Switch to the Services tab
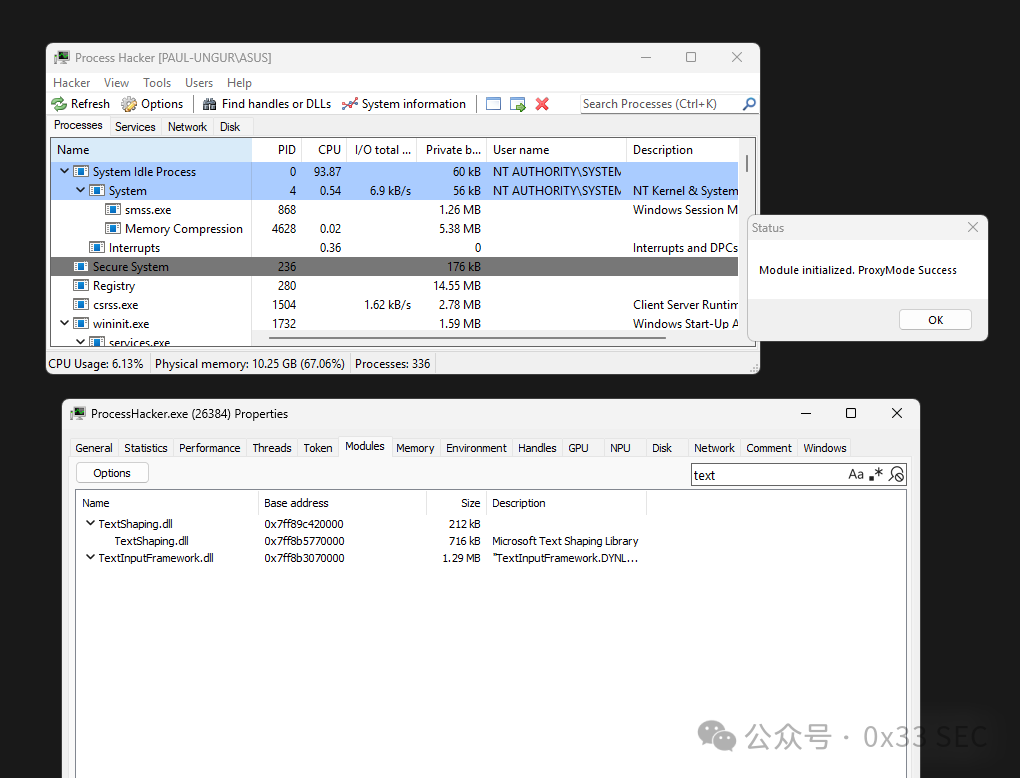 point(135,127)
